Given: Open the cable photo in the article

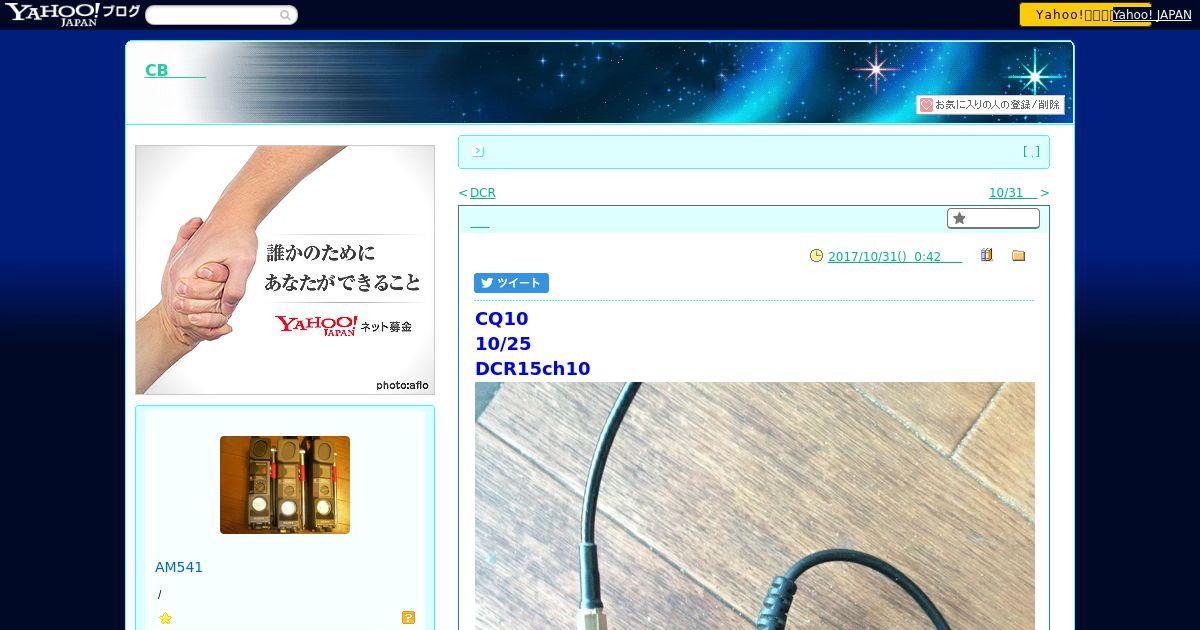Looking at the screenshot, I should [755, 506].
